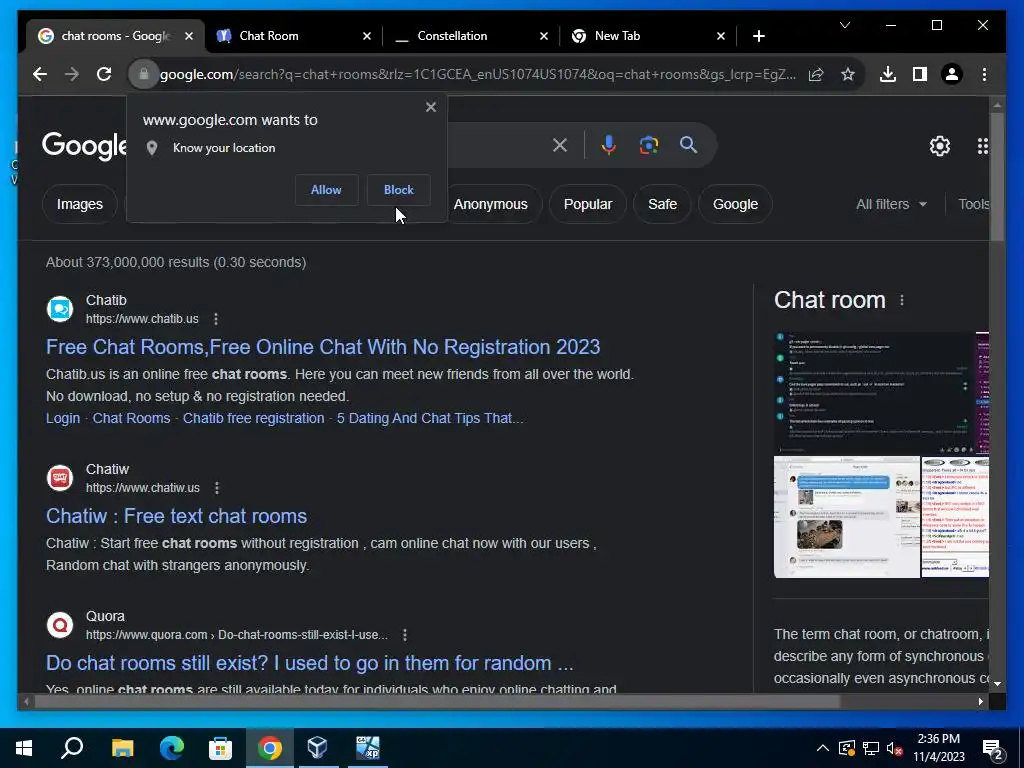Clear the Google search box with X
Image resolution: width=1024 pixels, height=768 pixels.
coord(560,145)
